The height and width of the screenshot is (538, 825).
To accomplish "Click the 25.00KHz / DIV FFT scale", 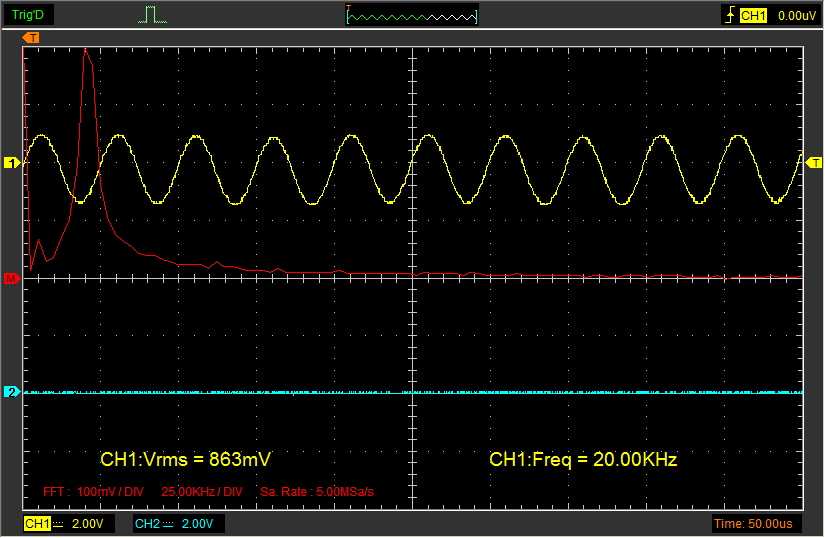I will tap(202, 492).
